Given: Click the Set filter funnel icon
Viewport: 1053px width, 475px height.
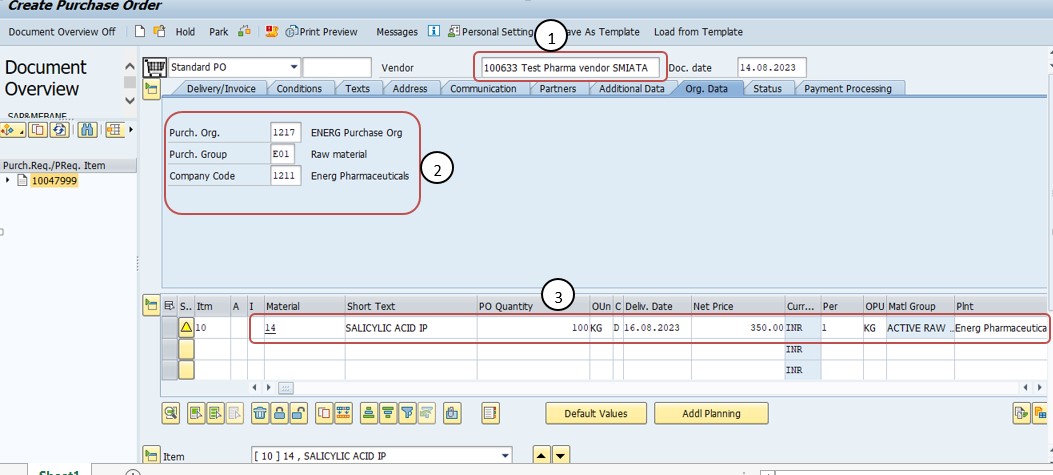Looking at the screenshot, I should click(x=407, y=413).
